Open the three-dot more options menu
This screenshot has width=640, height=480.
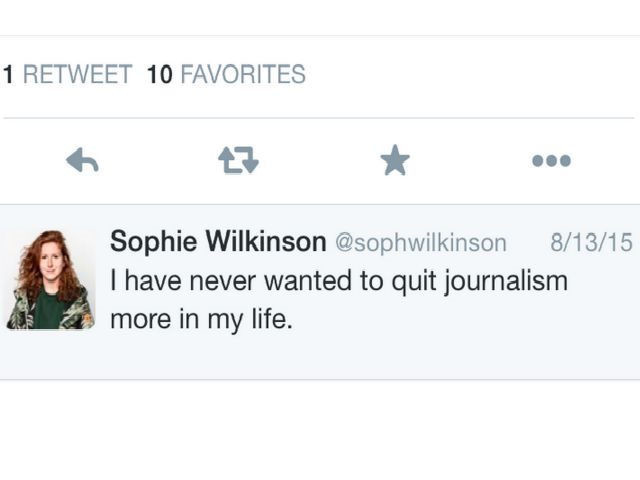(x=551, y=161)
